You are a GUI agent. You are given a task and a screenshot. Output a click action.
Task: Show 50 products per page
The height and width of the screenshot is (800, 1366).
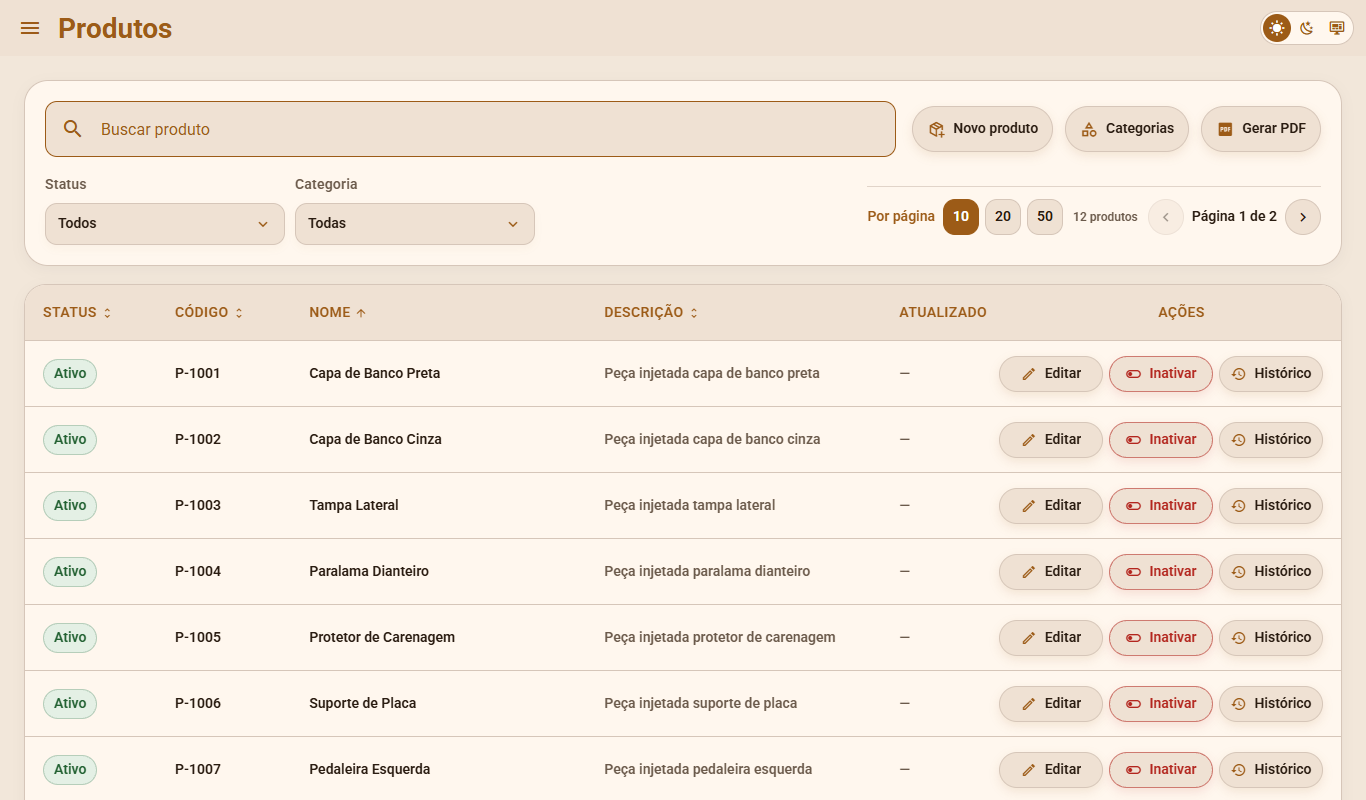1045,217
